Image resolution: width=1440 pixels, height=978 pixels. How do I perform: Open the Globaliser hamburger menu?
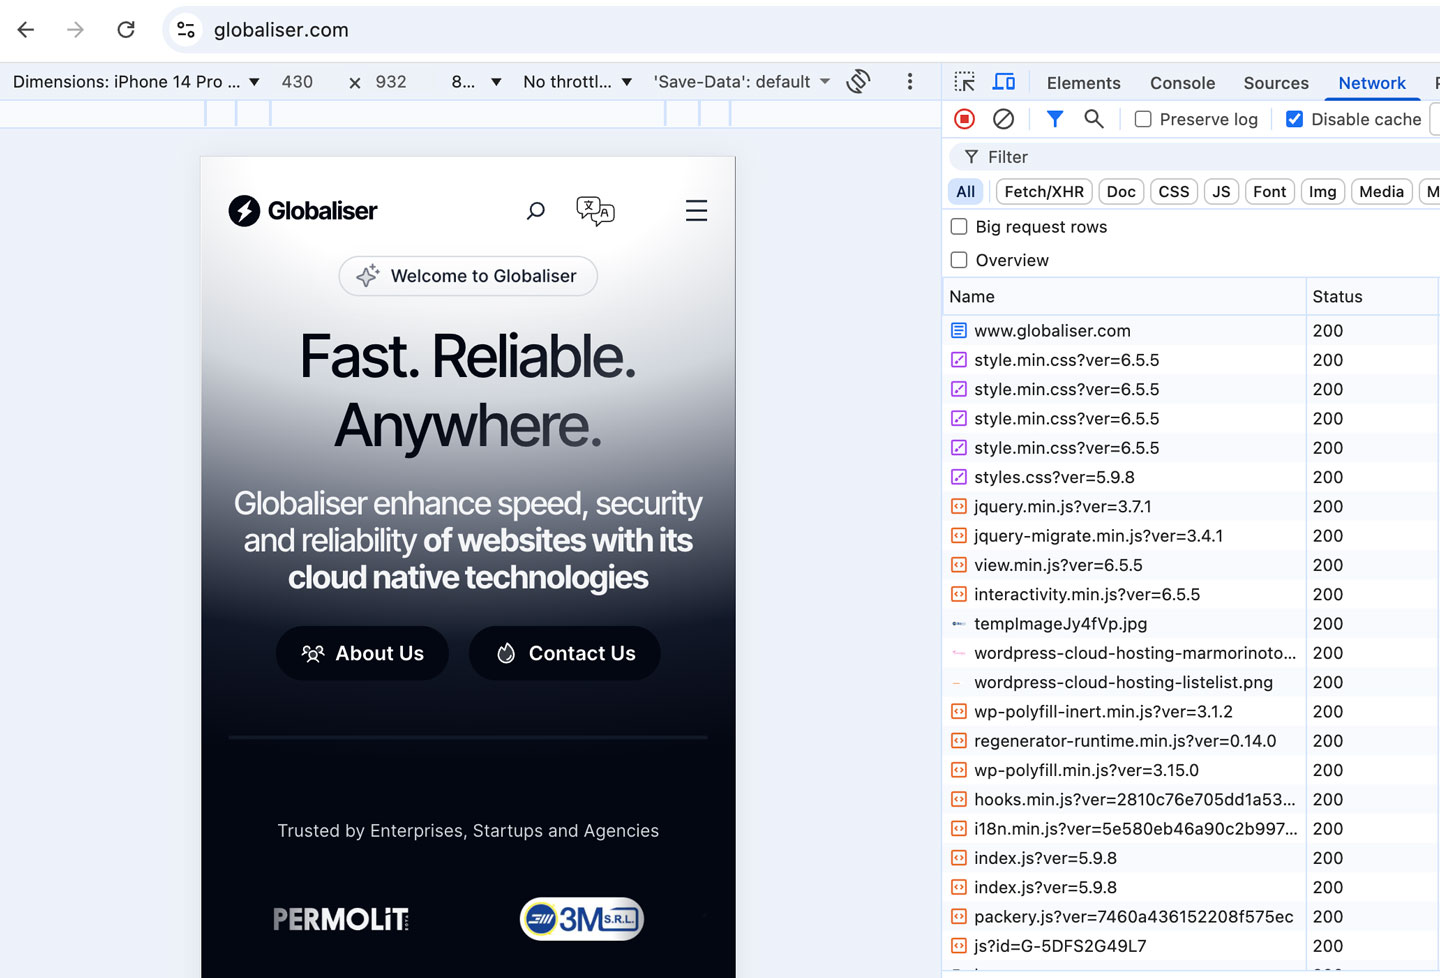(696, 211)
